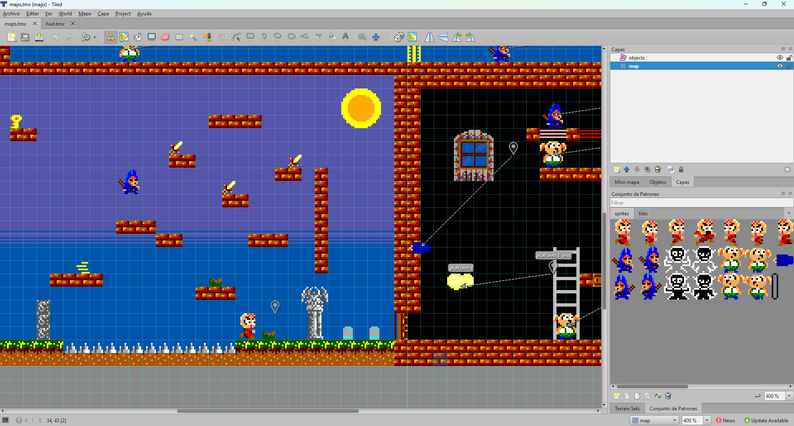
Task: Select the Insert Rectangle tool
Action: coord(250,37)
